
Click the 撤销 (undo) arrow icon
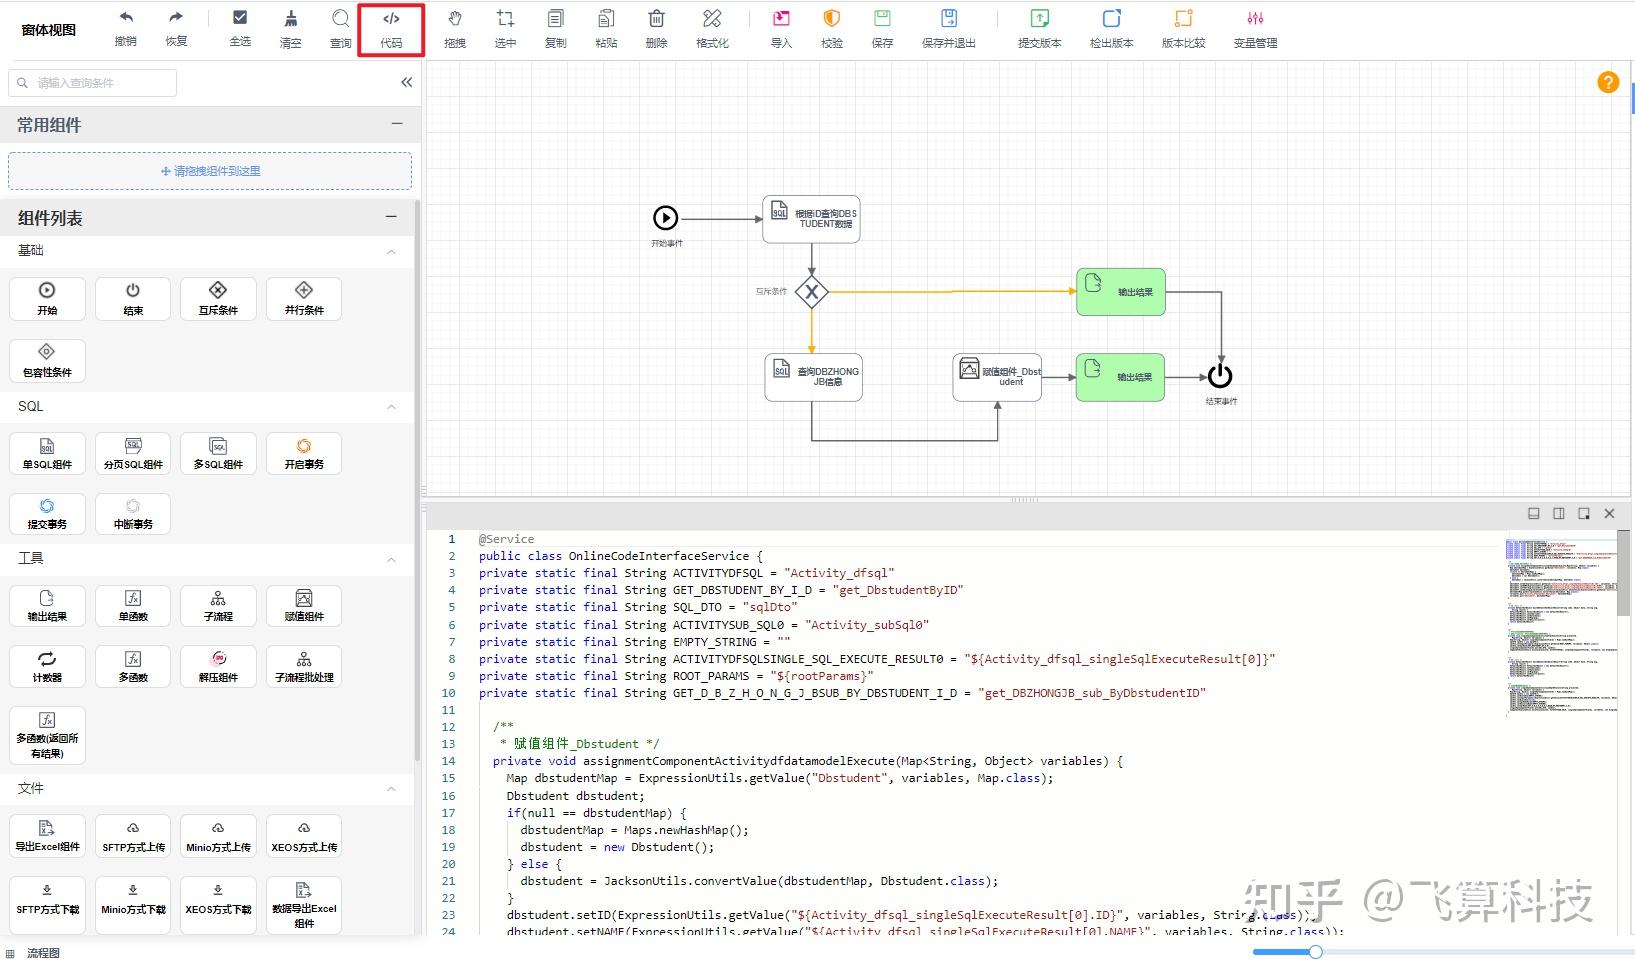(x=126, y=18)
